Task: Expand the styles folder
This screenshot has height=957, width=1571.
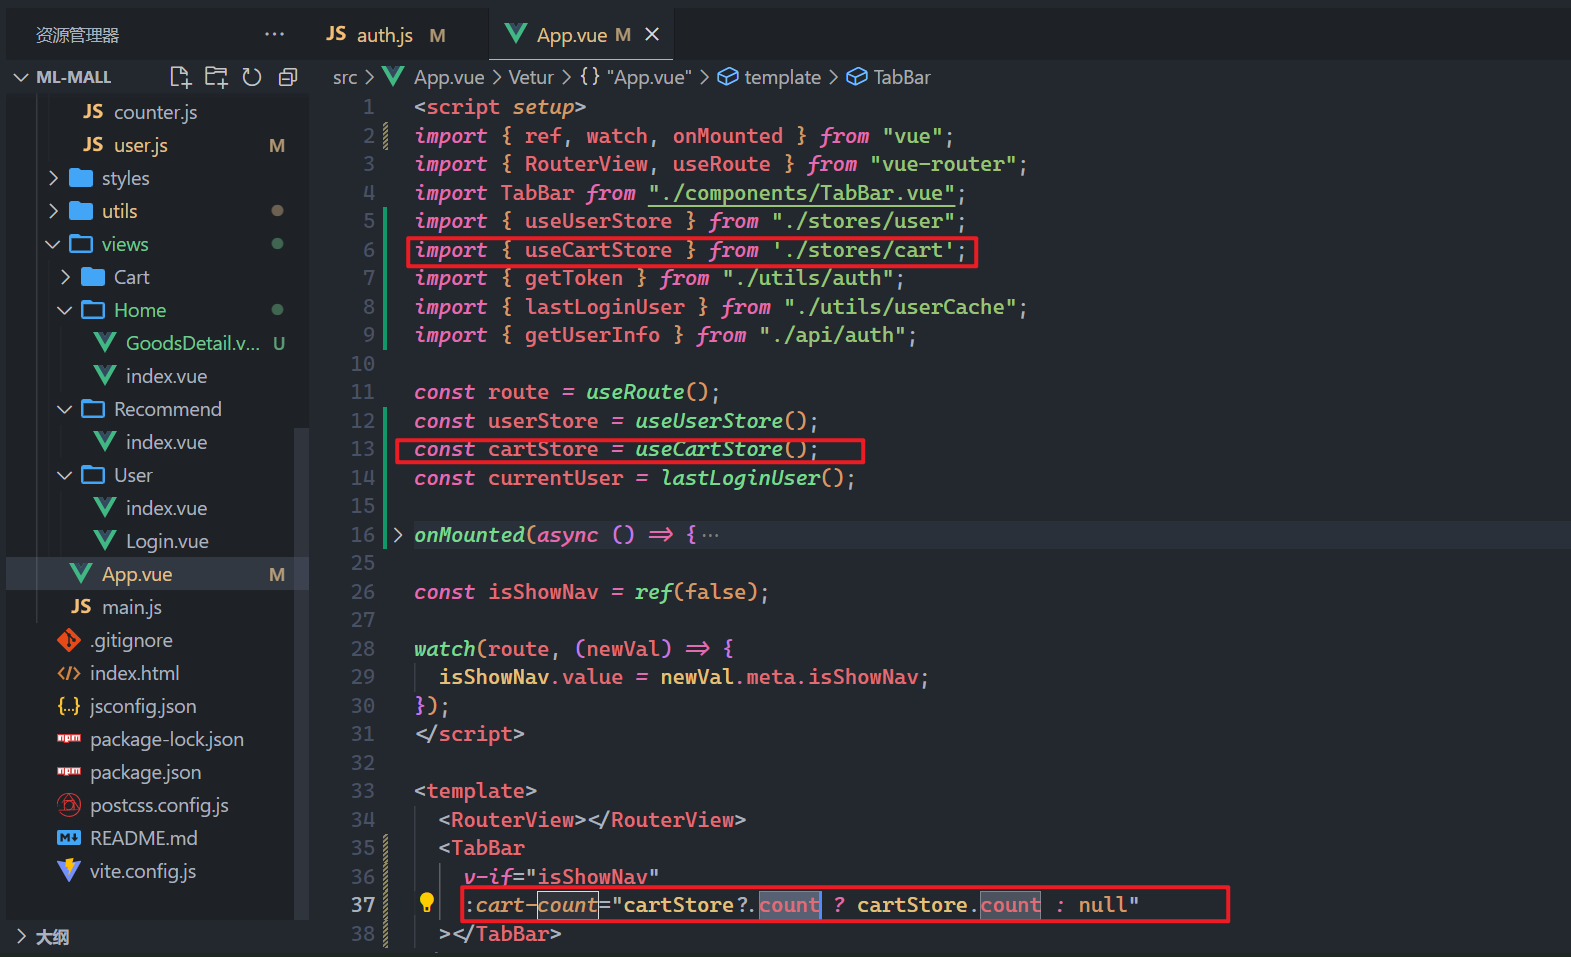Action: (x=54, y=178)
